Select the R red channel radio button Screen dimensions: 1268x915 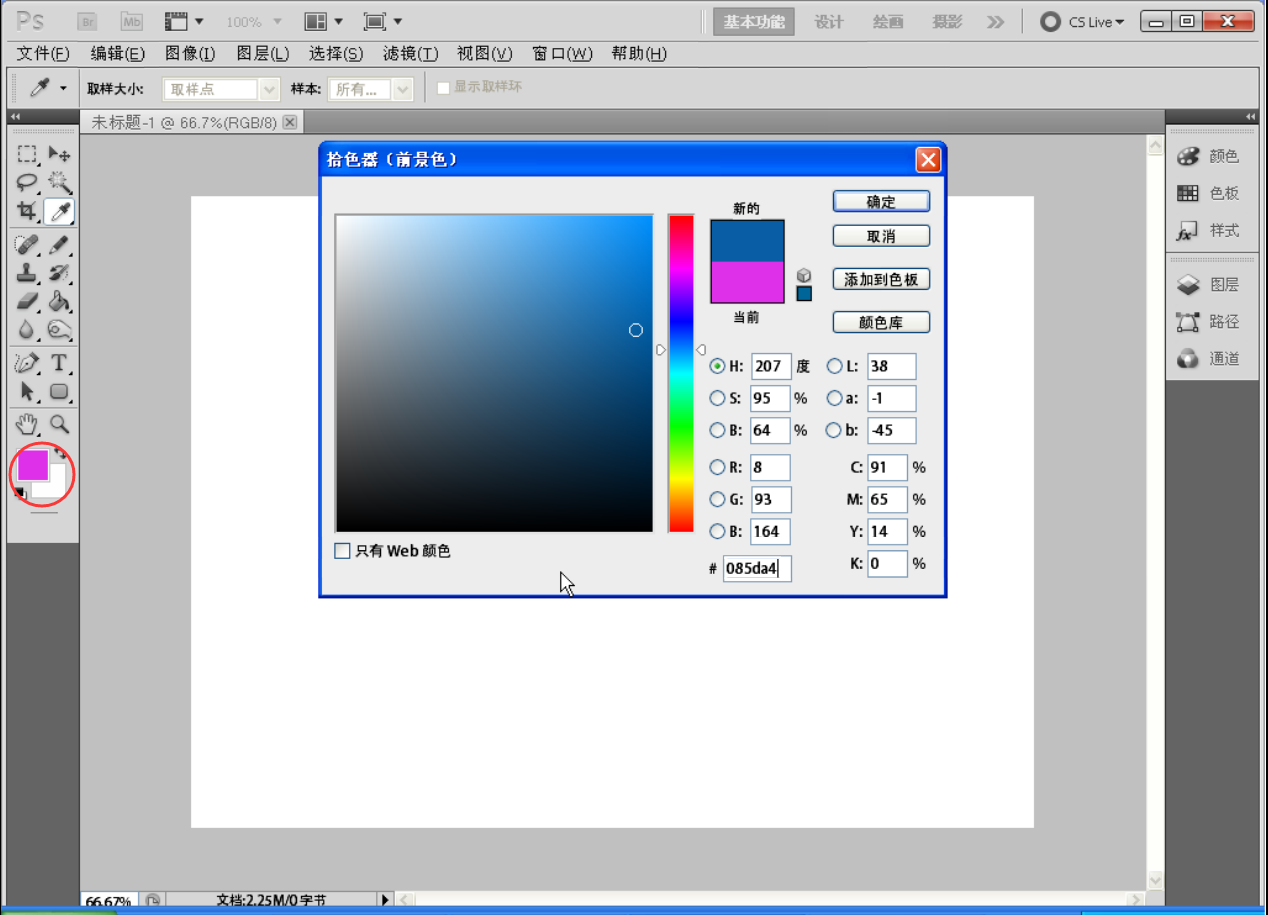tap(717, 467)
